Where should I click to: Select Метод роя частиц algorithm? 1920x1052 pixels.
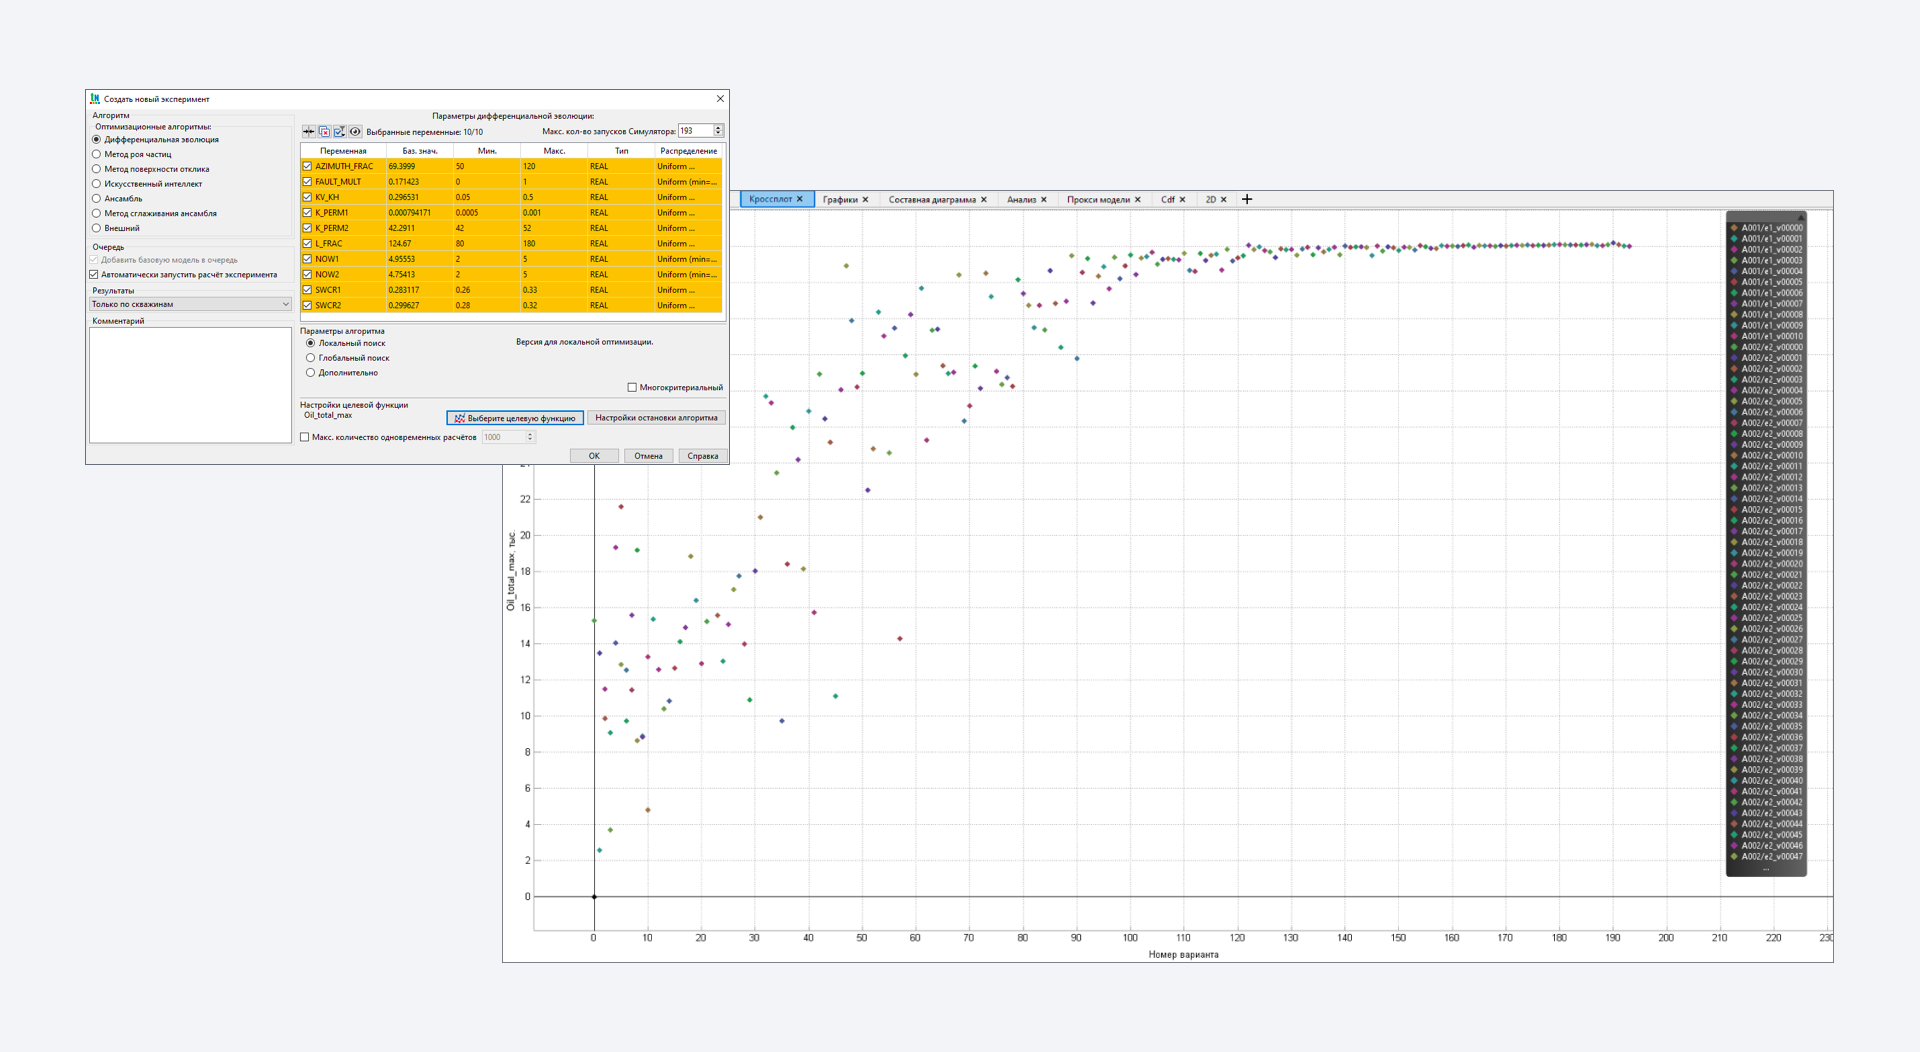(x=97, y=154)
